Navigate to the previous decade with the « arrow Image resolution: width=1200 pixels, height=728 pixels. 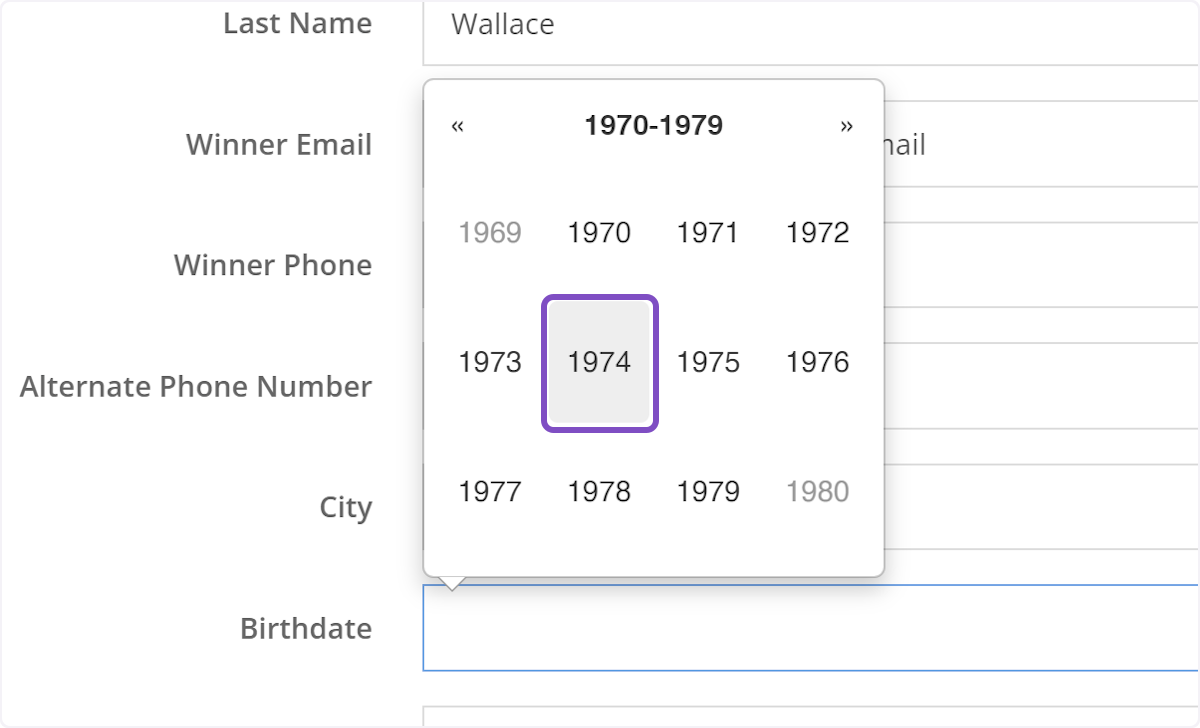click(x=457, y=126)
